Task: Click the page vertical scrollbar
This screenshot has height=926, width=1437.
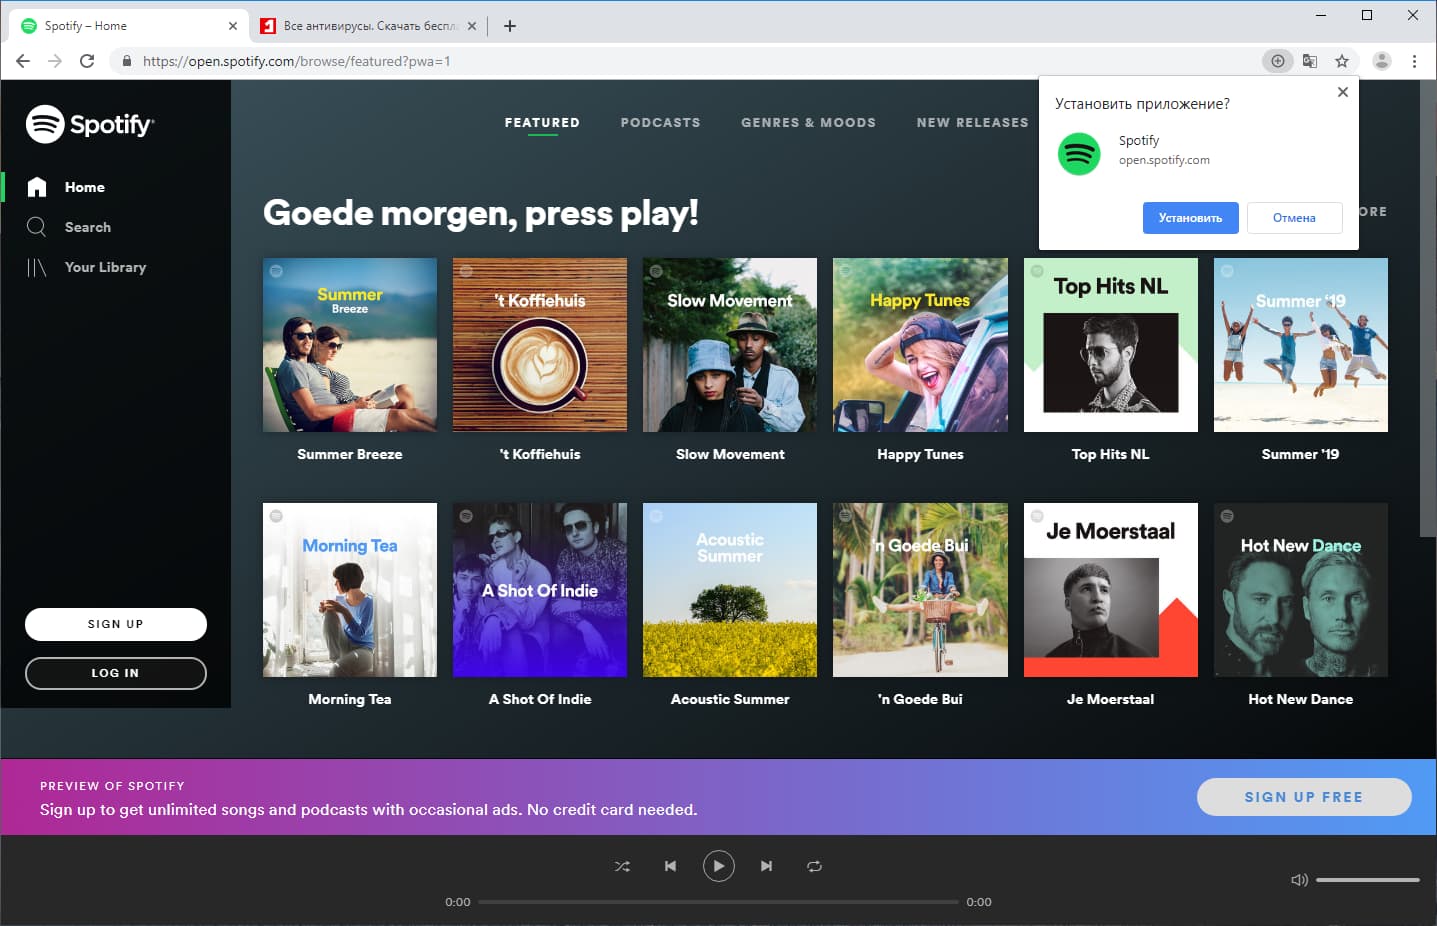Action: coord(1428,310)
